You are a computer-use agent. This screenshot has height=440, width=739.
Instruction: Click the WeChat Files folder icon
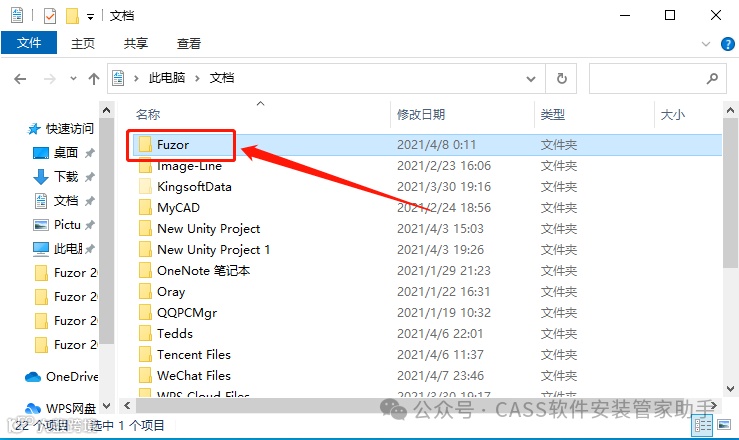coord(145,375)
